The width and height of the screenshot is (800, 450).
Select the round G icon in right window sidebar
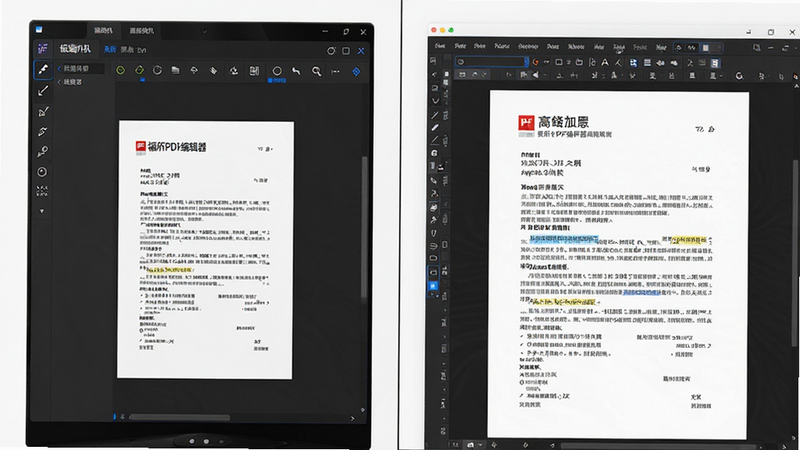pyautogui.click(x=435, y=153)
